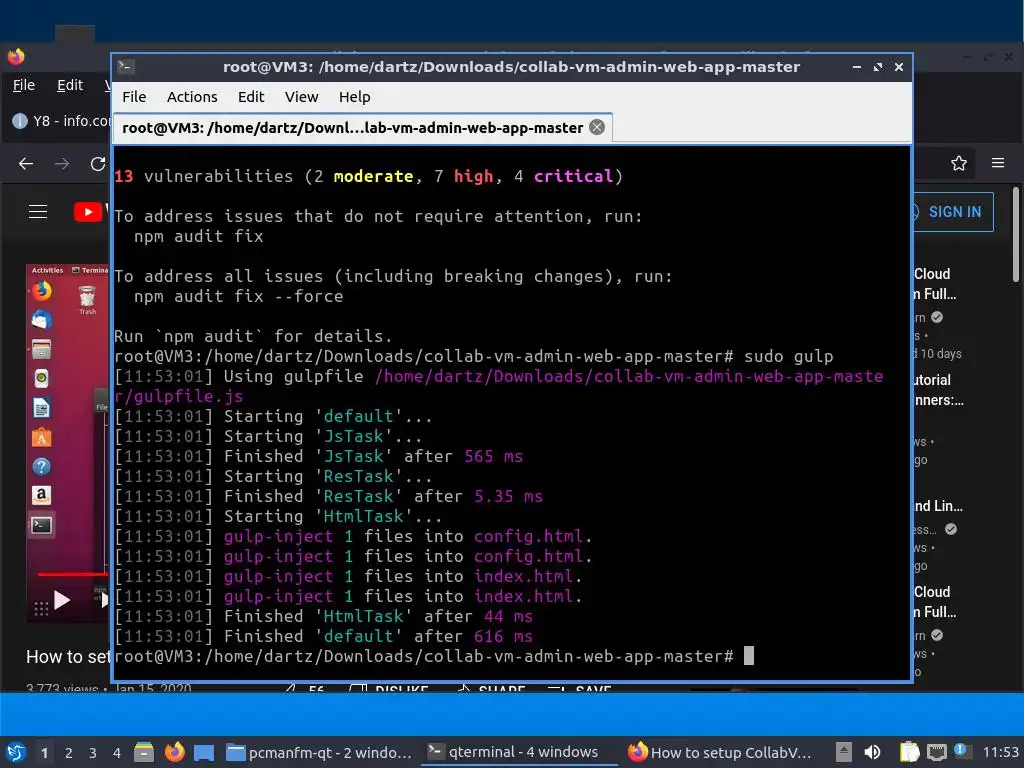Open qterminal taskbar group
This screenshot has height=768, width=1024.
click(519, 752)
